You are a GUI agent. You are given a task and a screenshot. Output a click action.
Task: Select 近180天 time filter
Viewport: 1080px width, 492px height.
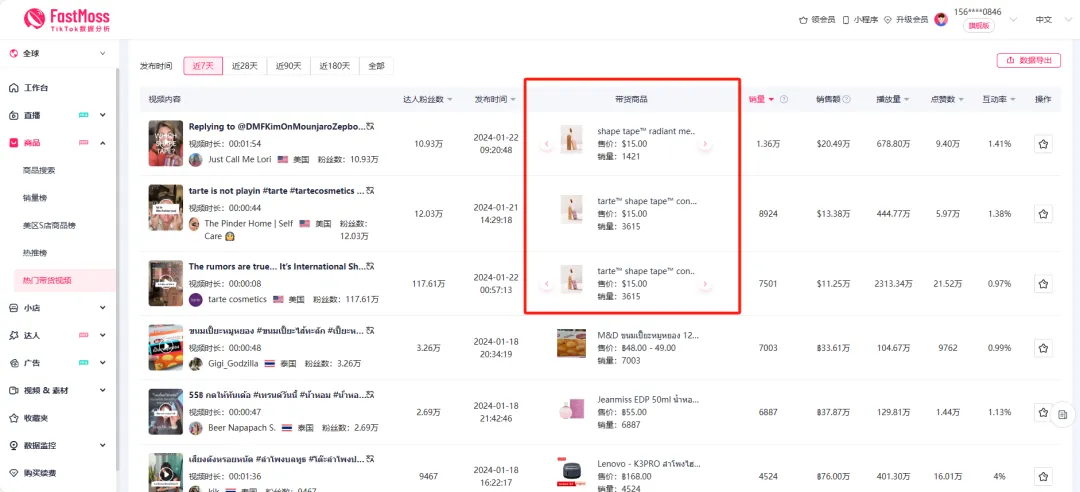[335, 66]
